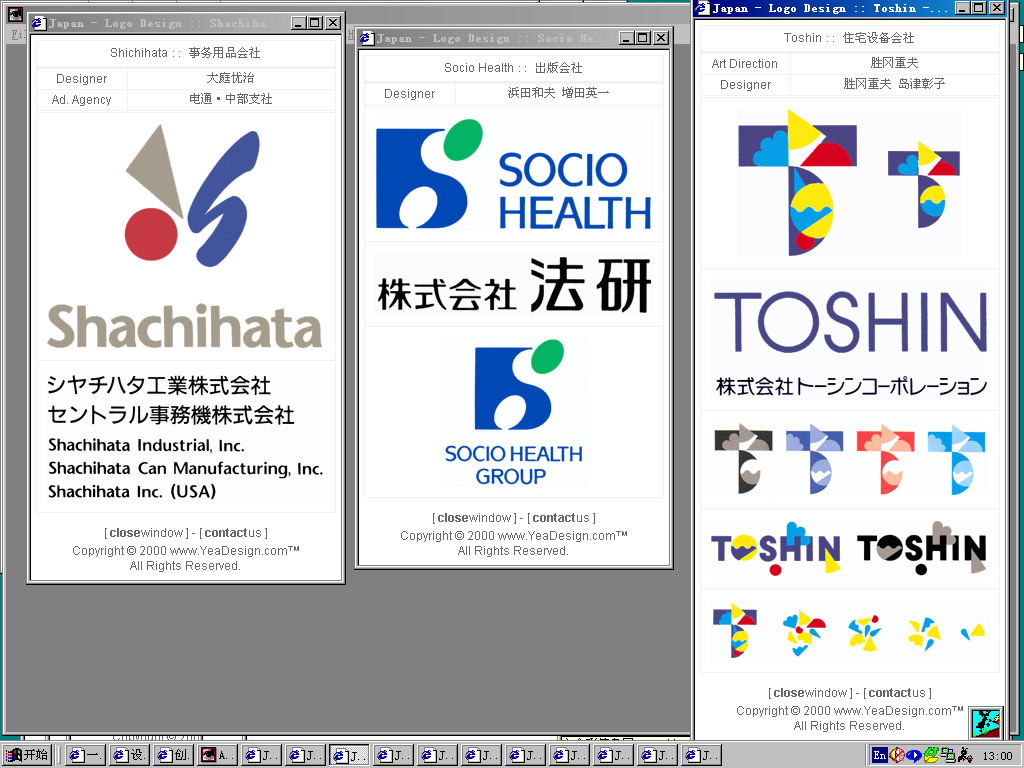Close the Toshin window
This screenshot has height=768, width=1024.
tap(997, 8)
